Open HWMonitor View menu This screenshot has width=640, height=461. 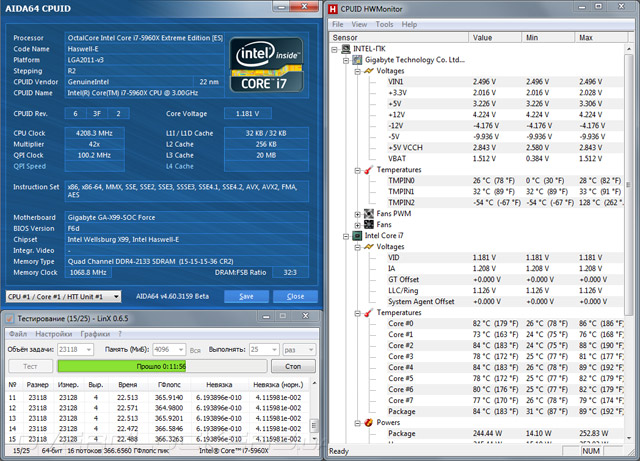coord(359,24)
